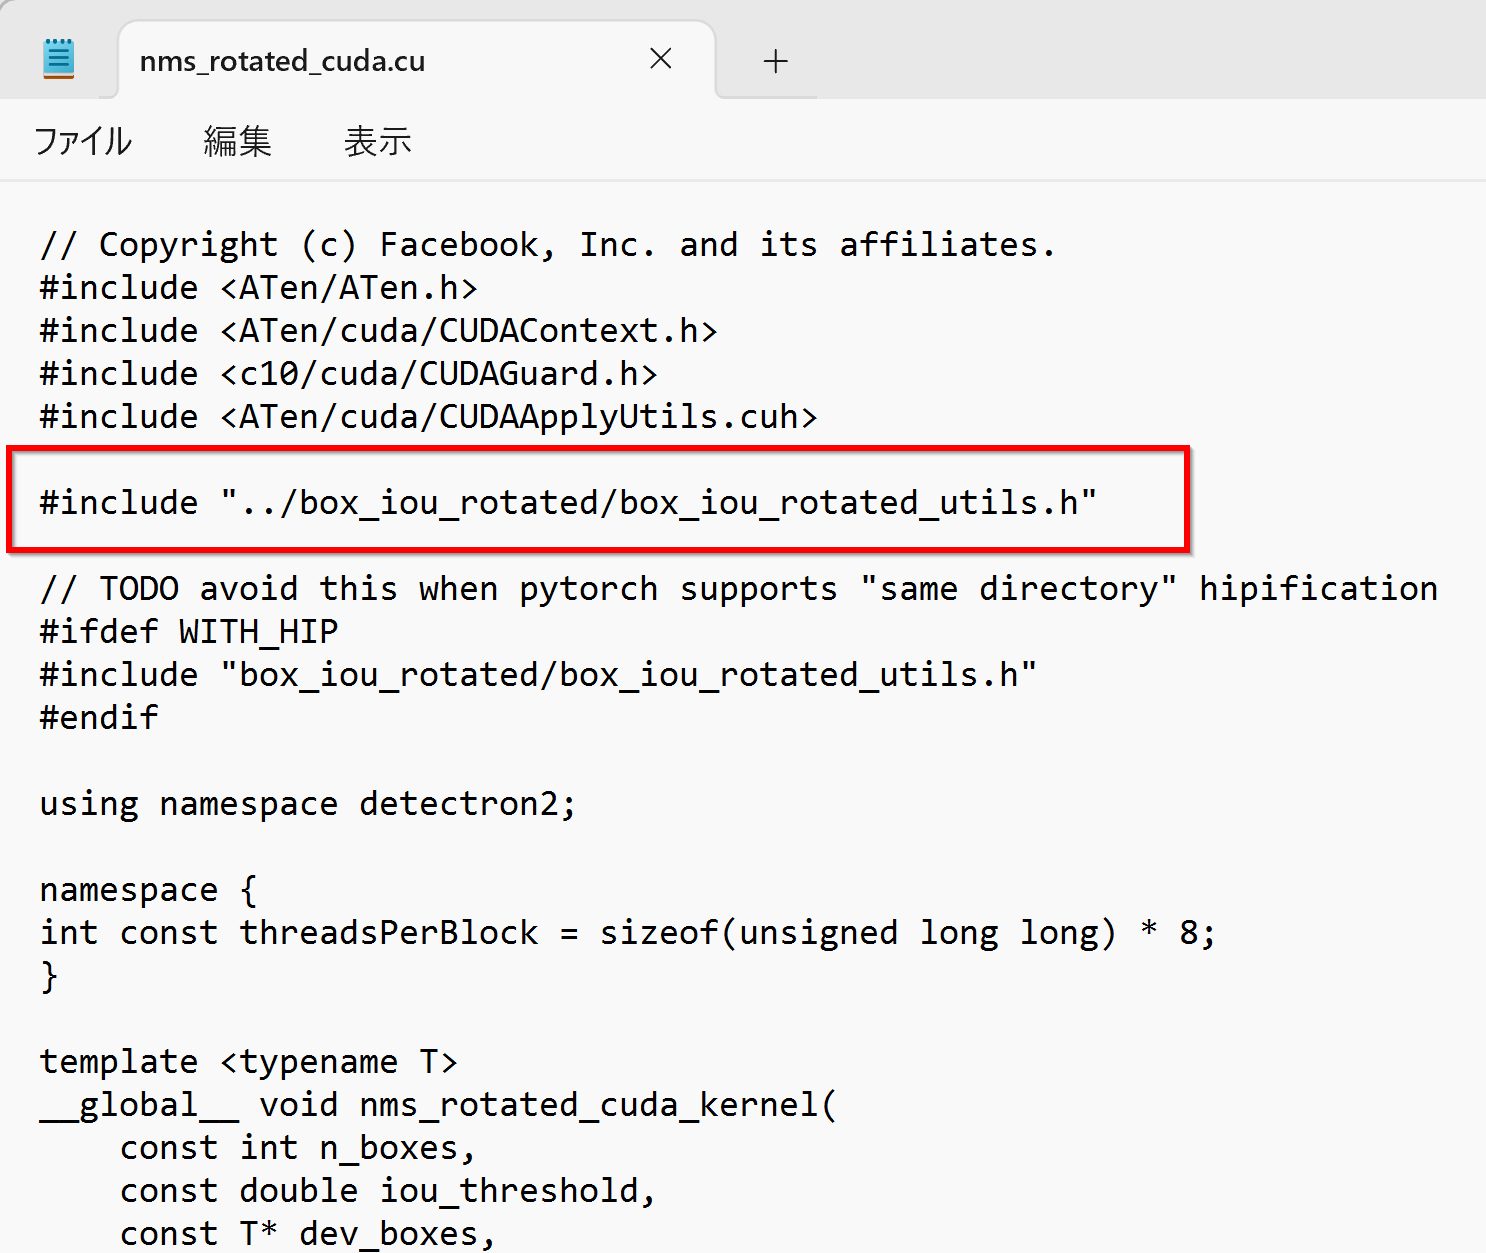Click the #include <ATen/ATen.h> line
Screen dimensions: 1486x1253
pyautogui.click(x=258, y=288)
